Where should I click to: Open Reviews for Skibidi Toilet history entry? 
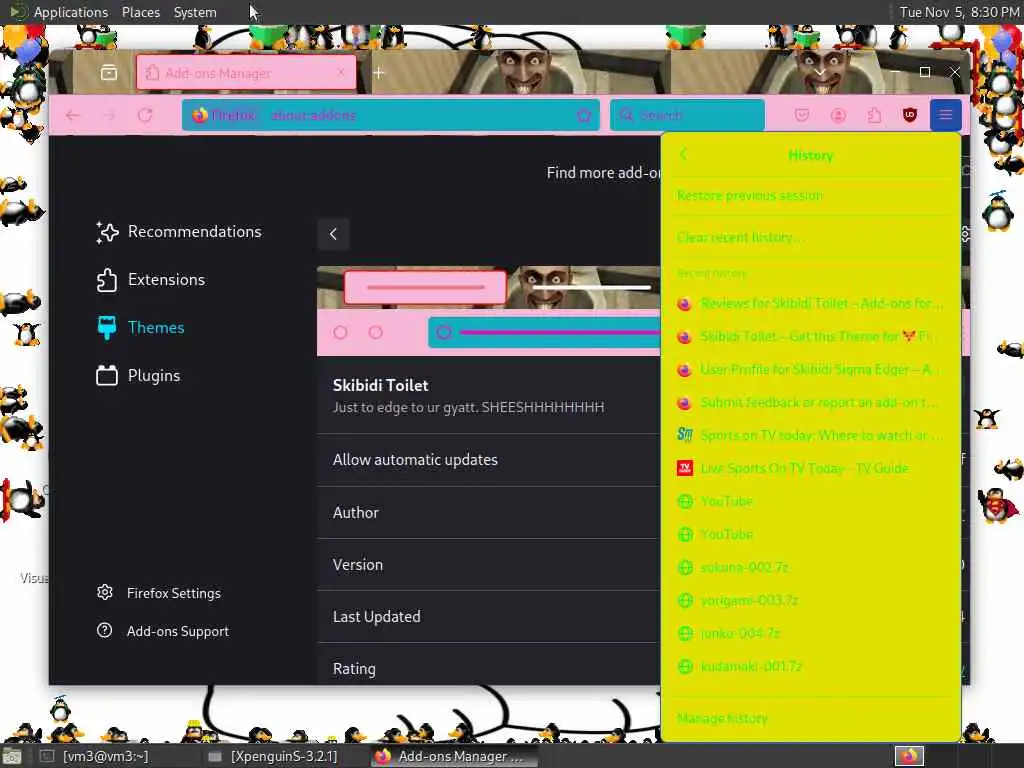pos(810,304)
